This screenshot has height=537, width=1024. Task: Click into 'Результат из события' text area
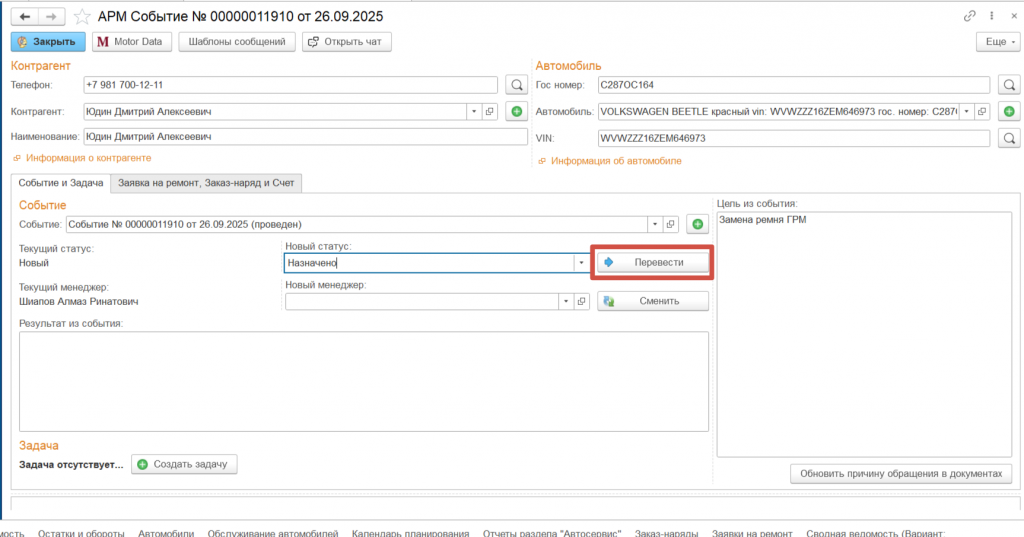[x=363, y=381]
